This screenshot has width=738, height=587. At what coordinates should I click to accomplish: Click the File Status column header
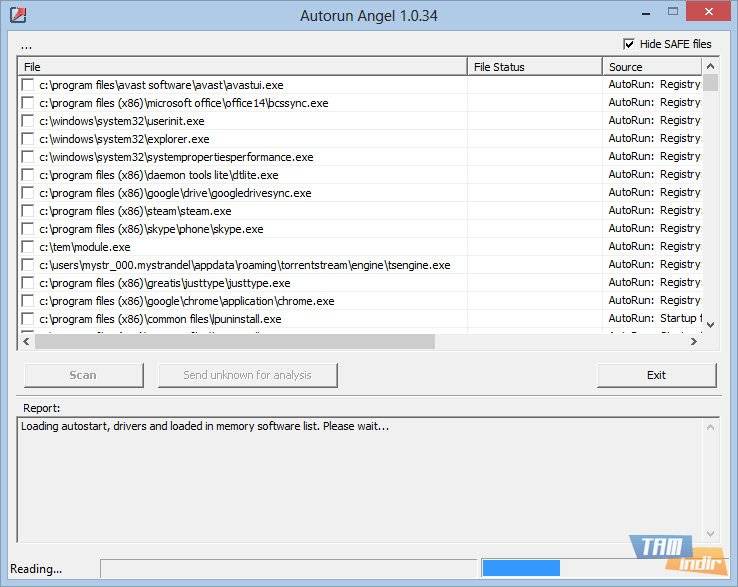534,67
